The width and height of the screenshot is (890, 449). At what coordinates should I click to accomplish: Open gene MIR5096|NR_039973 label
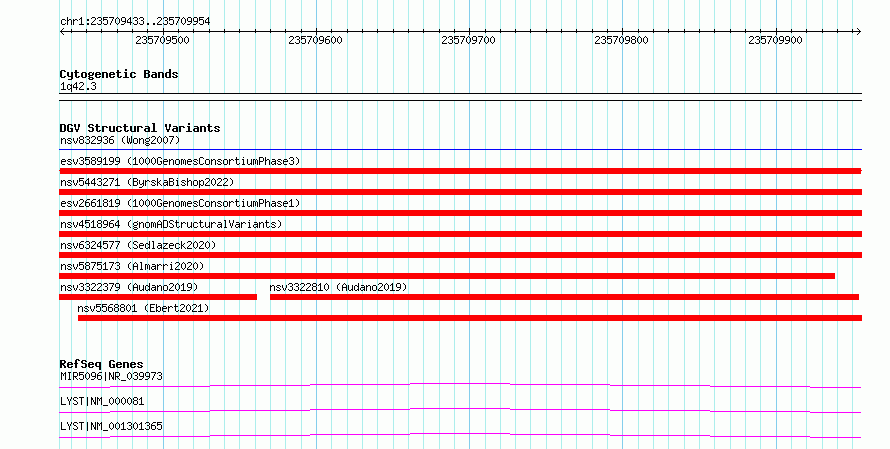coord(111,376)
